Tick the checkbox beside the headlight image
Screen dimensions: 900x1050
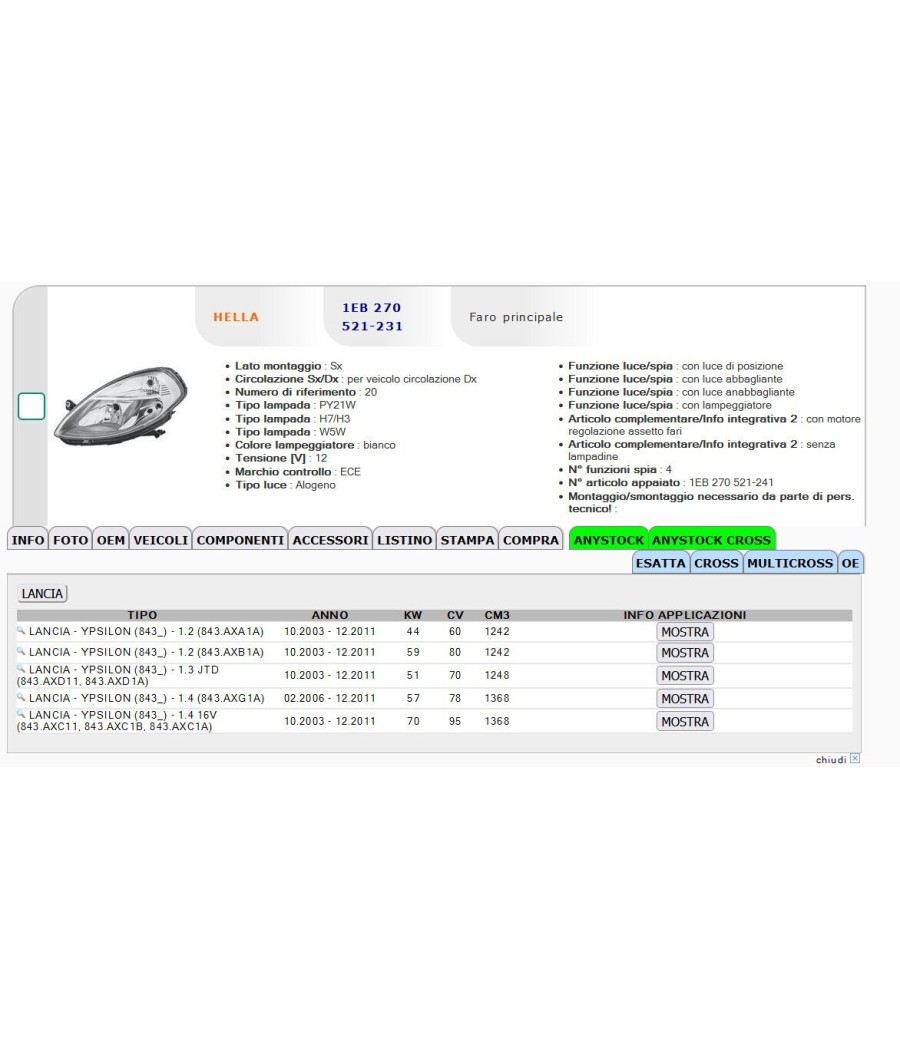(x=31, y=406)
